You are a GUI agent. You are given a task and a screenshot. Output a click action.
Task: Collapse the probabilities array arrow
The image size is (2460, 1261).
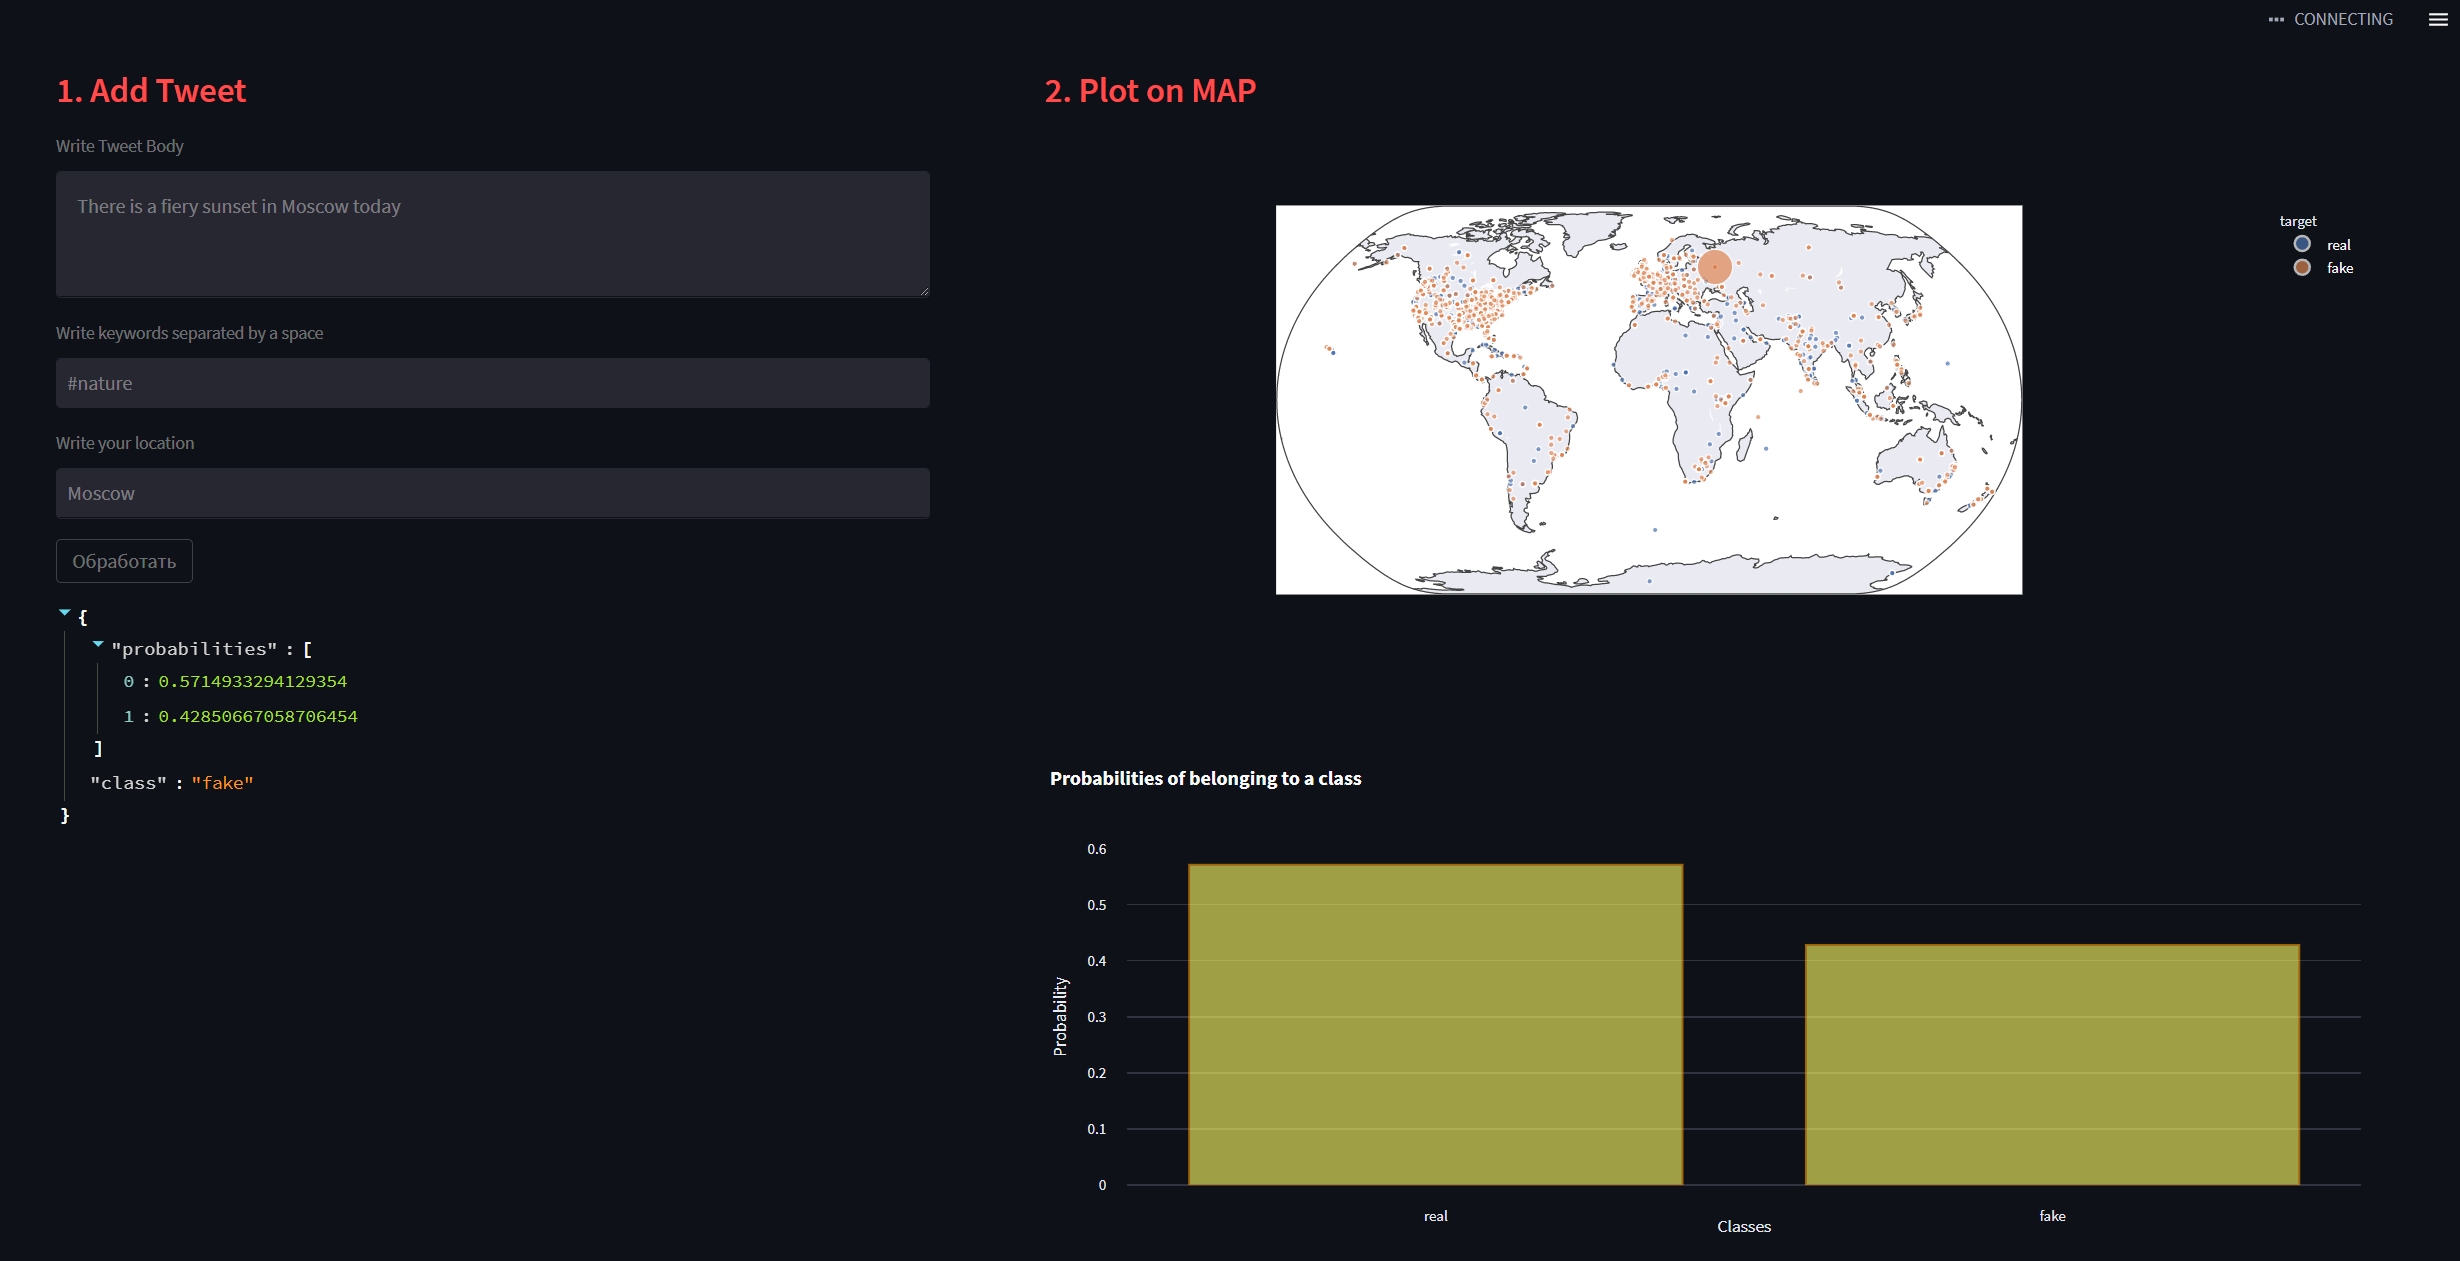pyautogui.click(x=98, y=644)
